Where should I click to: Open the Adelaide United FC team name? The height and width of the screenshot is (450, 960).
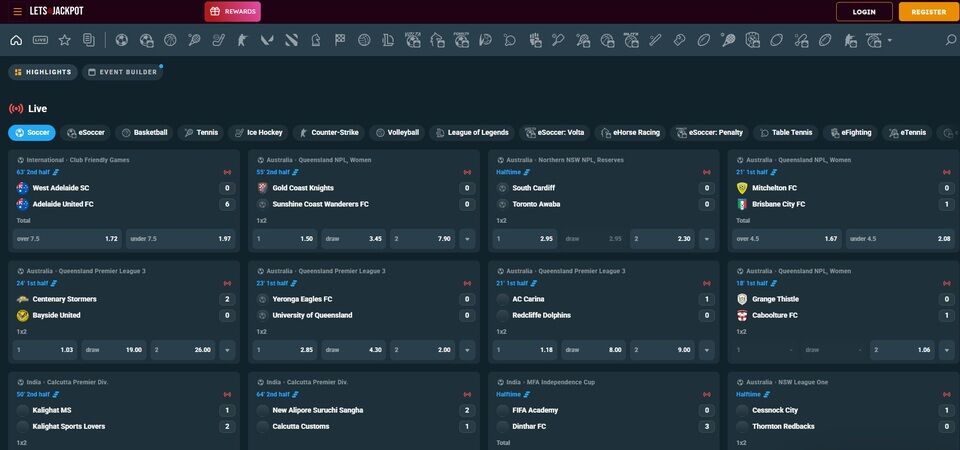[63, 204]
